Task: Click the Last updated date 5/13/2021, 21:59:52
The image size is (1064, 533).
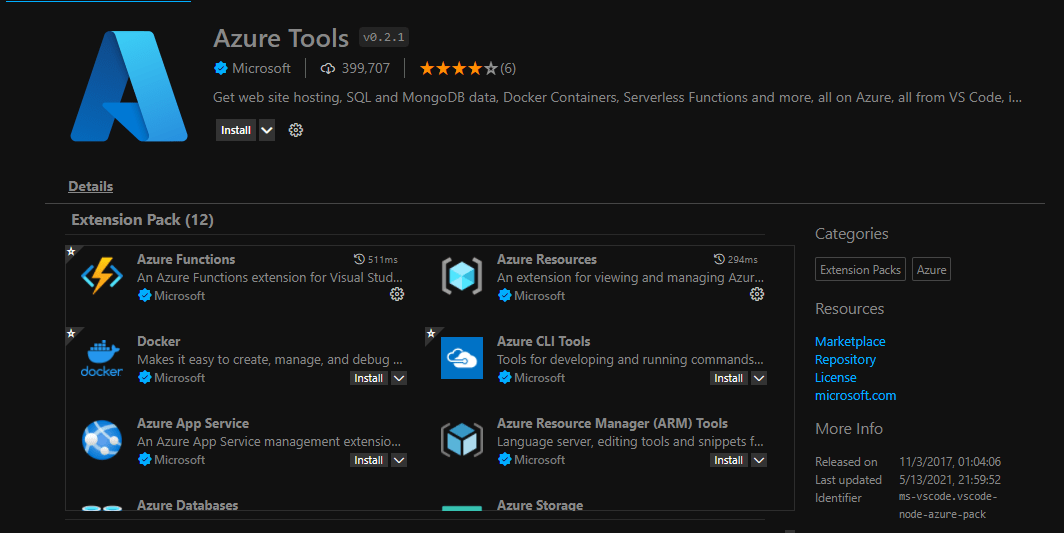Action: point(950,480)
